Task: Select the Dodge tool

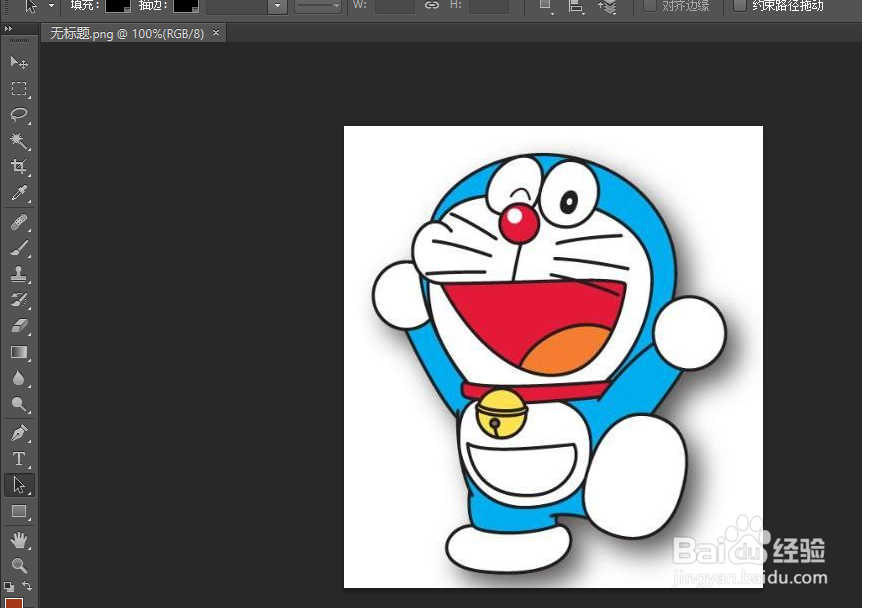Action: [19, 404]
